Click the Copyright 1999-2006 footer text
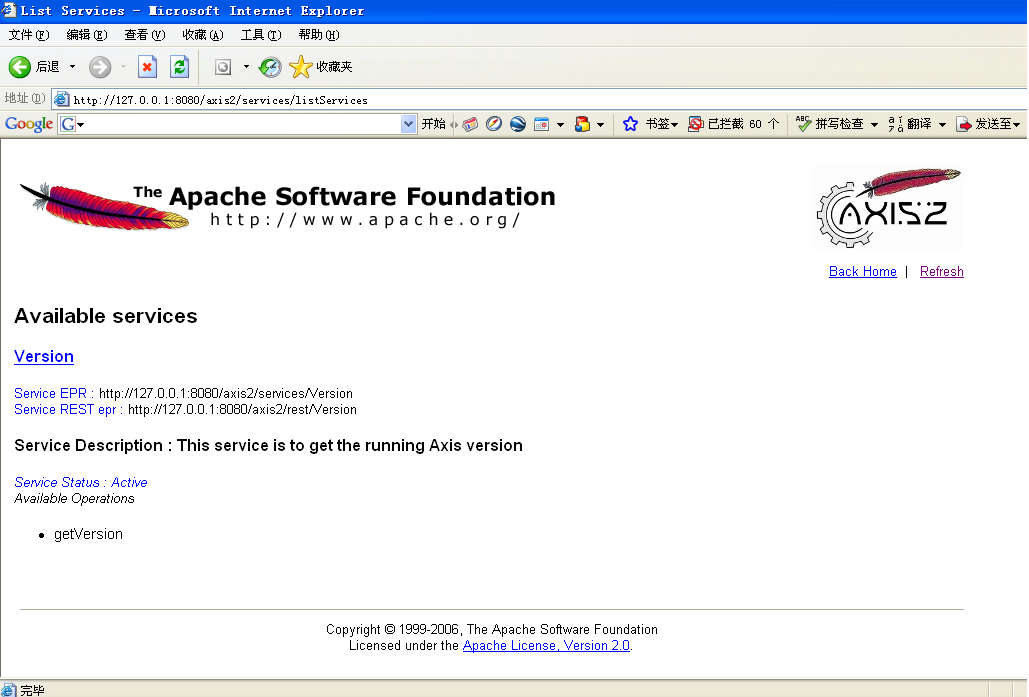The width and height of the screenshot is (1029, 697). pos(492,629)
